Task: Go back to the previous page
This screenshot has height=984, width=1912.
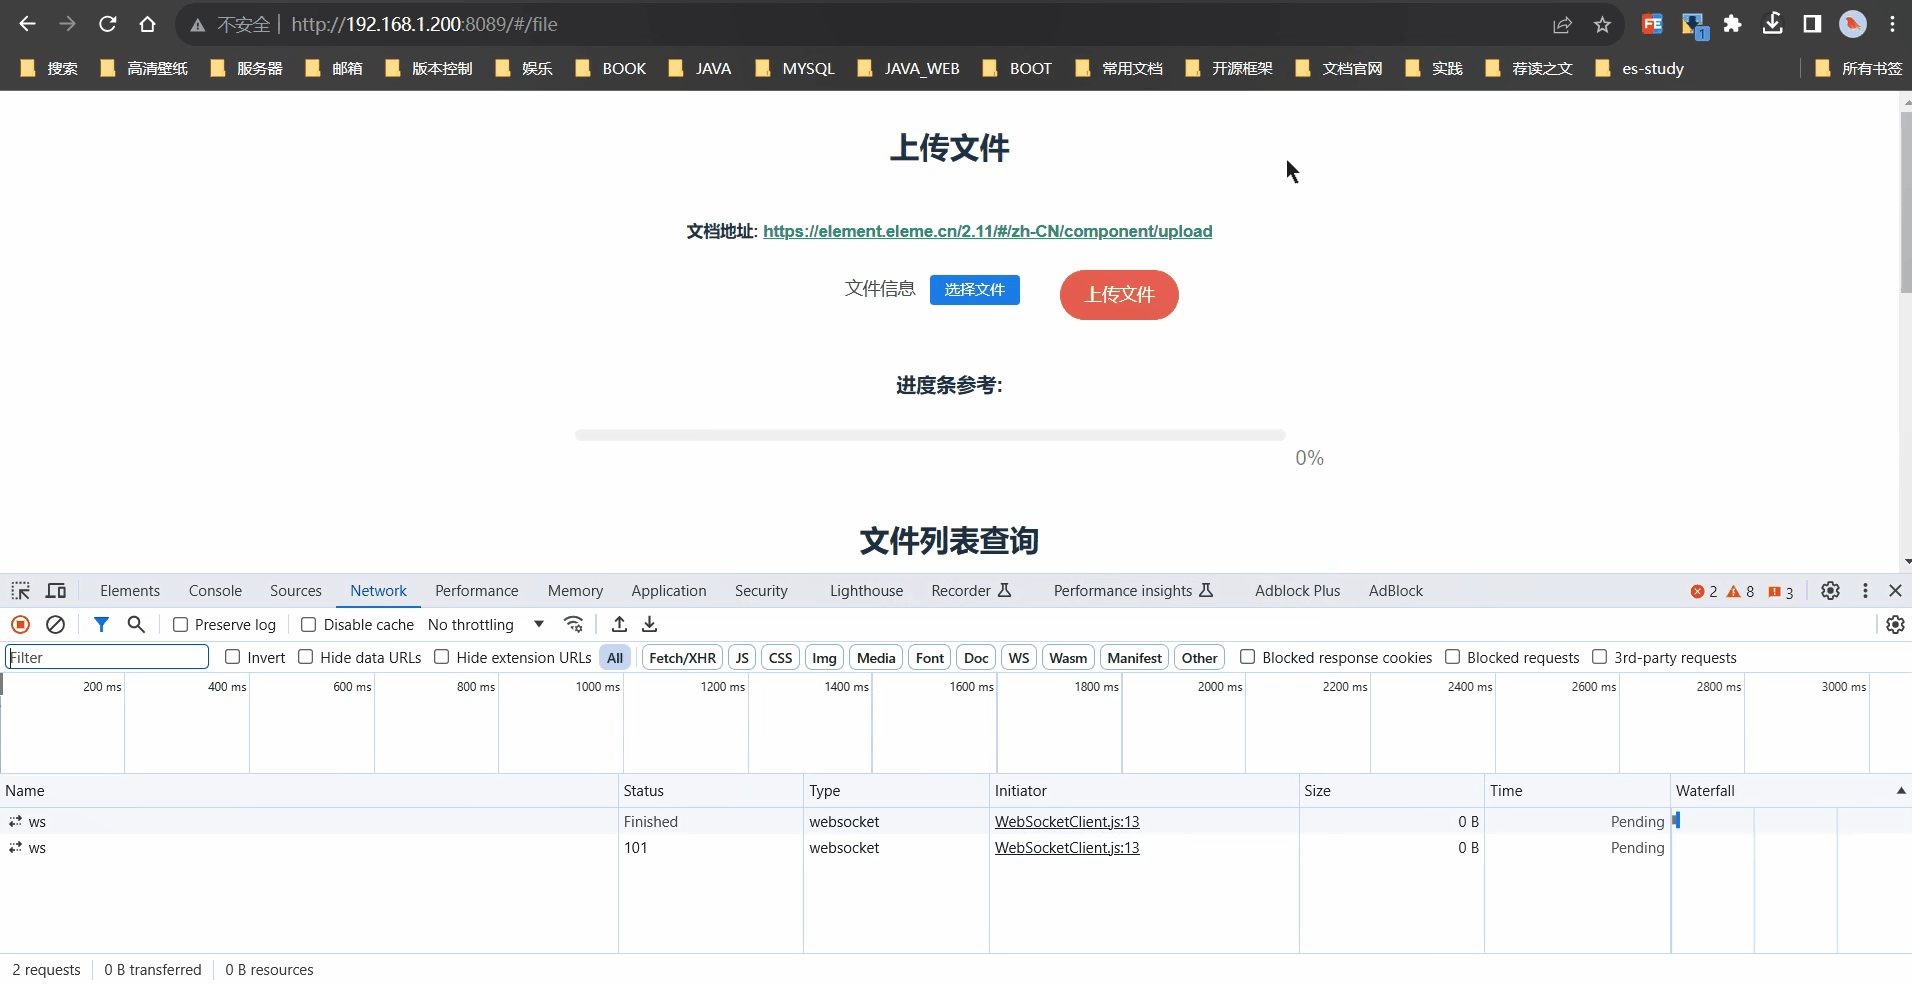Action: click(27, 24)
